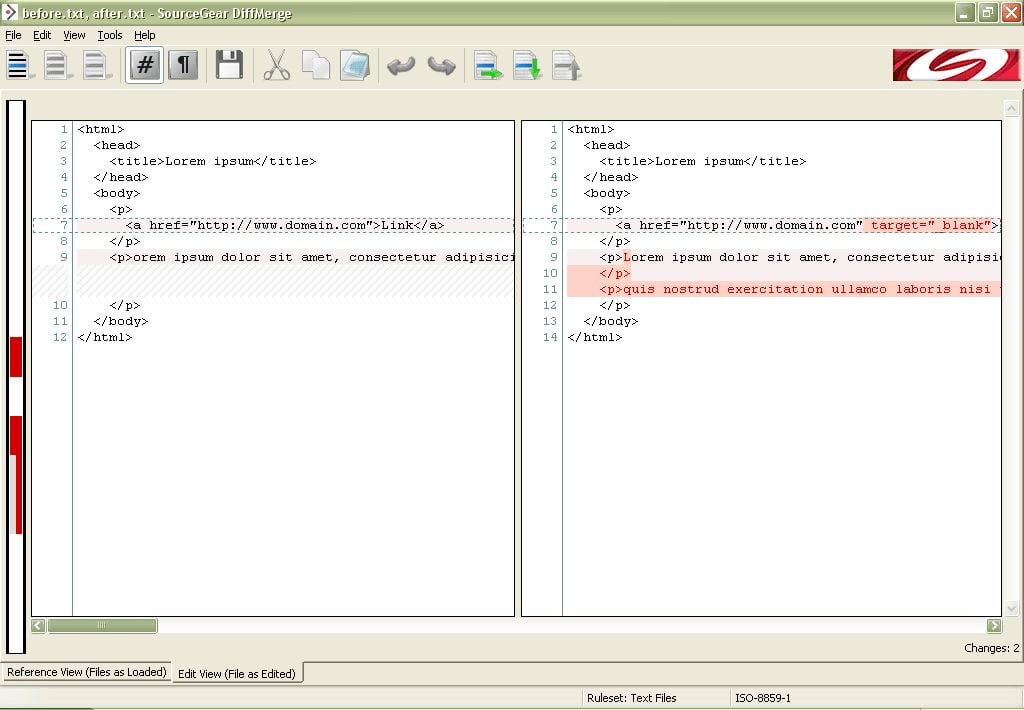Click the Copy pages icon
Viewport: 1024px width, 710px height.
(316, 65)
